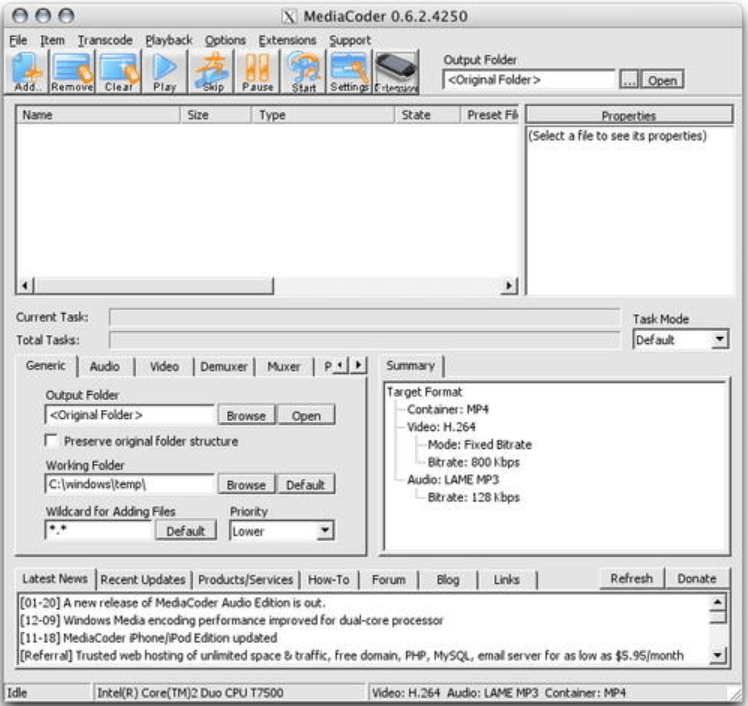Click the Properties panel header button
Viewport: 748px width, 706px height.
629,115
